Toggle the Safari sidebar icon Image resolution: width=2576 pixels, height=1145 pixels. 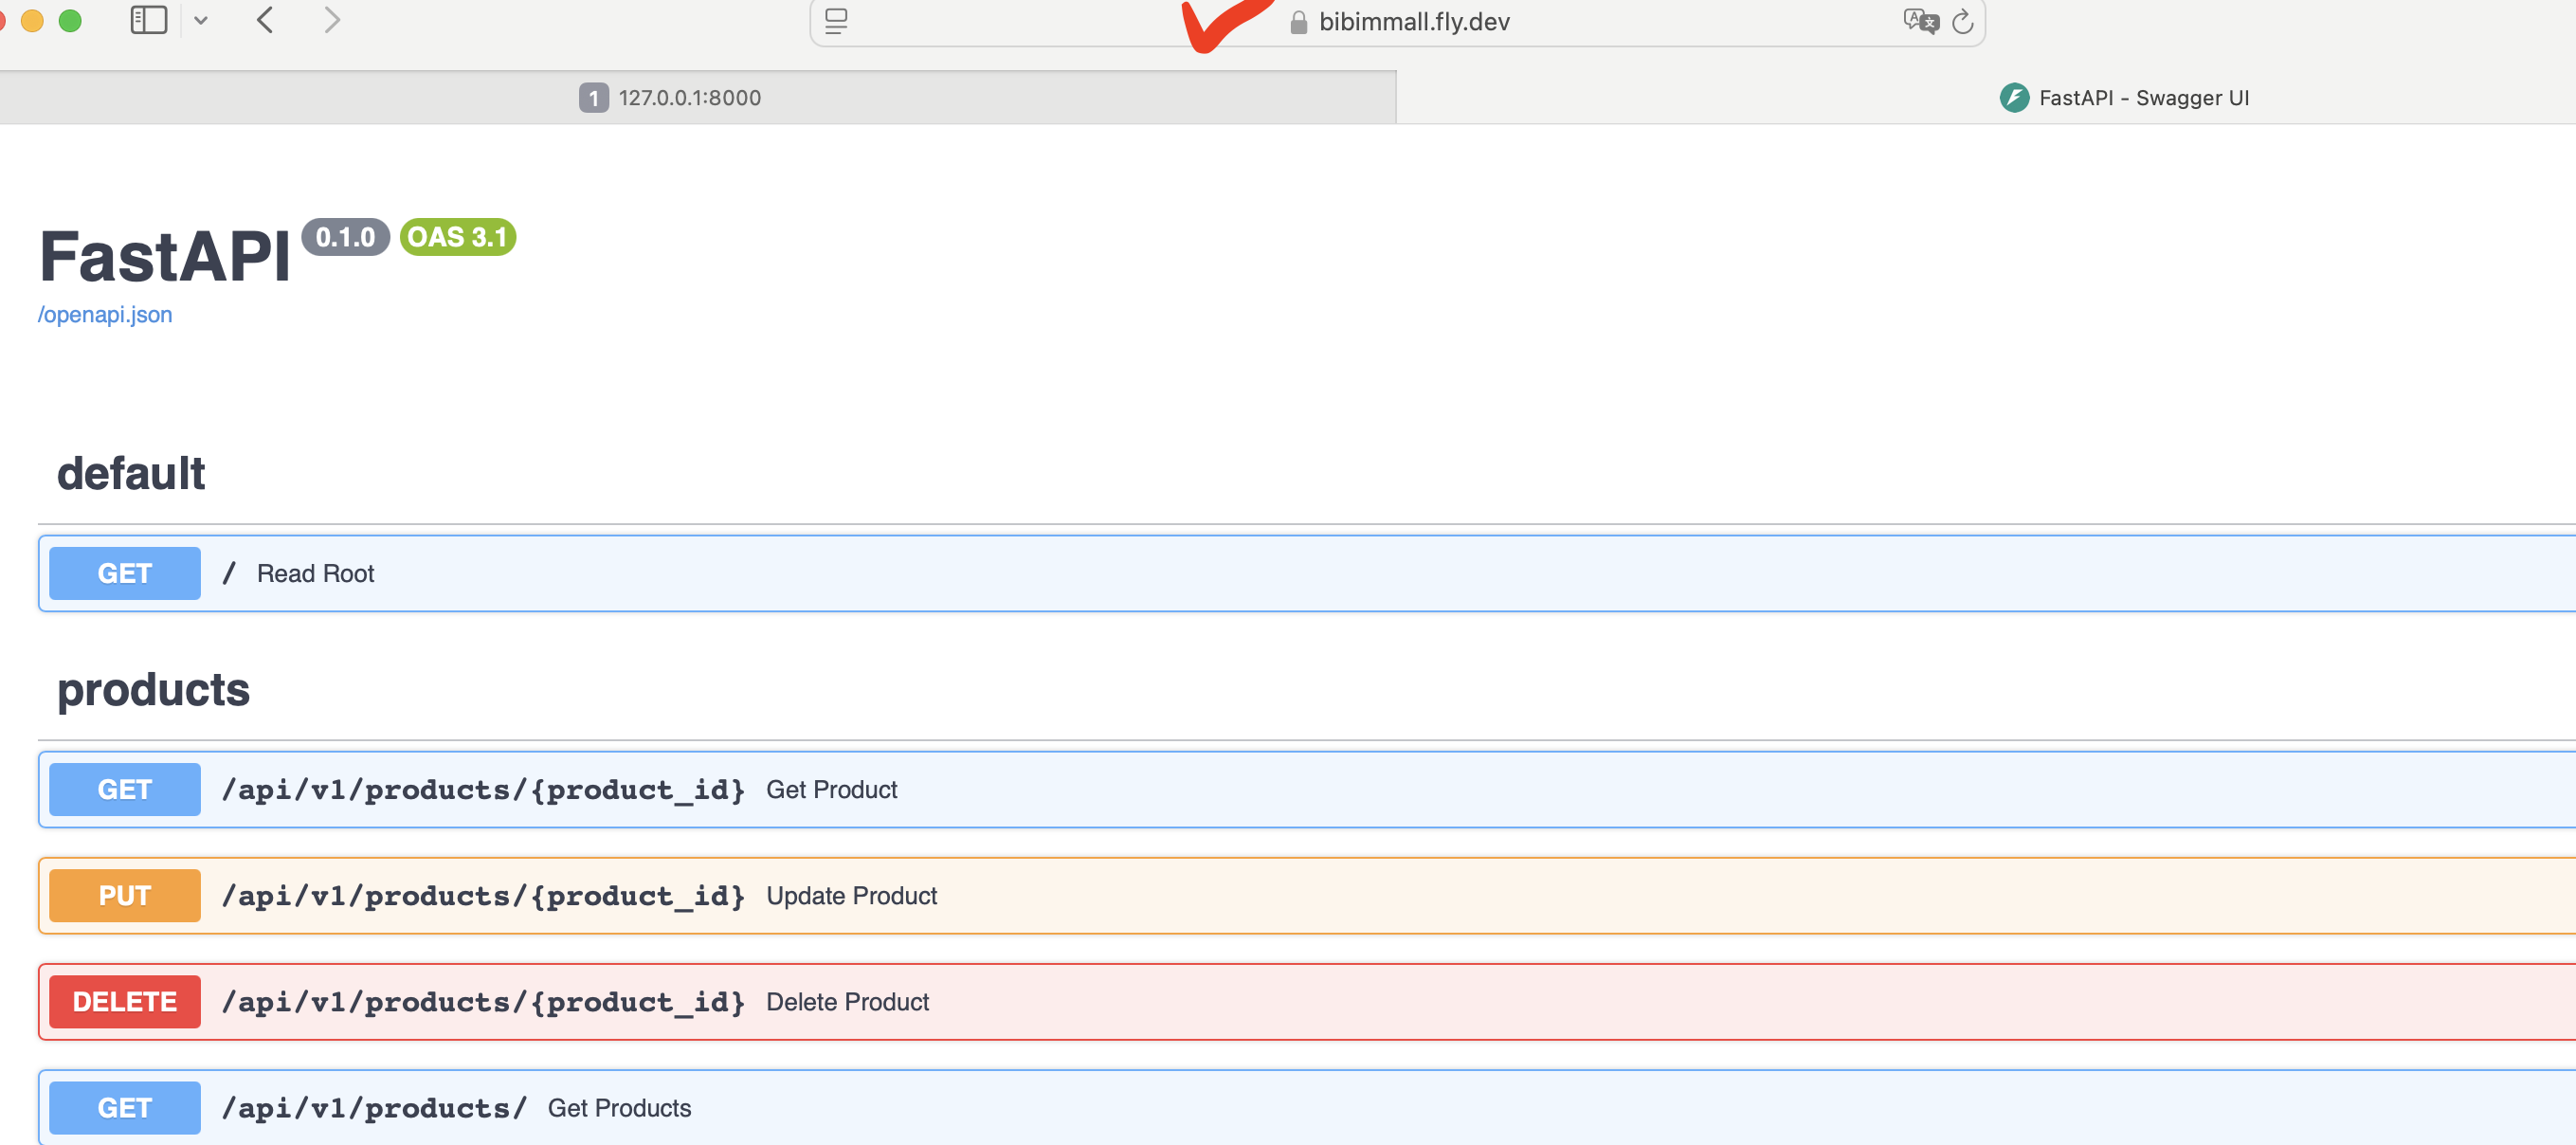tap(149, 20)
